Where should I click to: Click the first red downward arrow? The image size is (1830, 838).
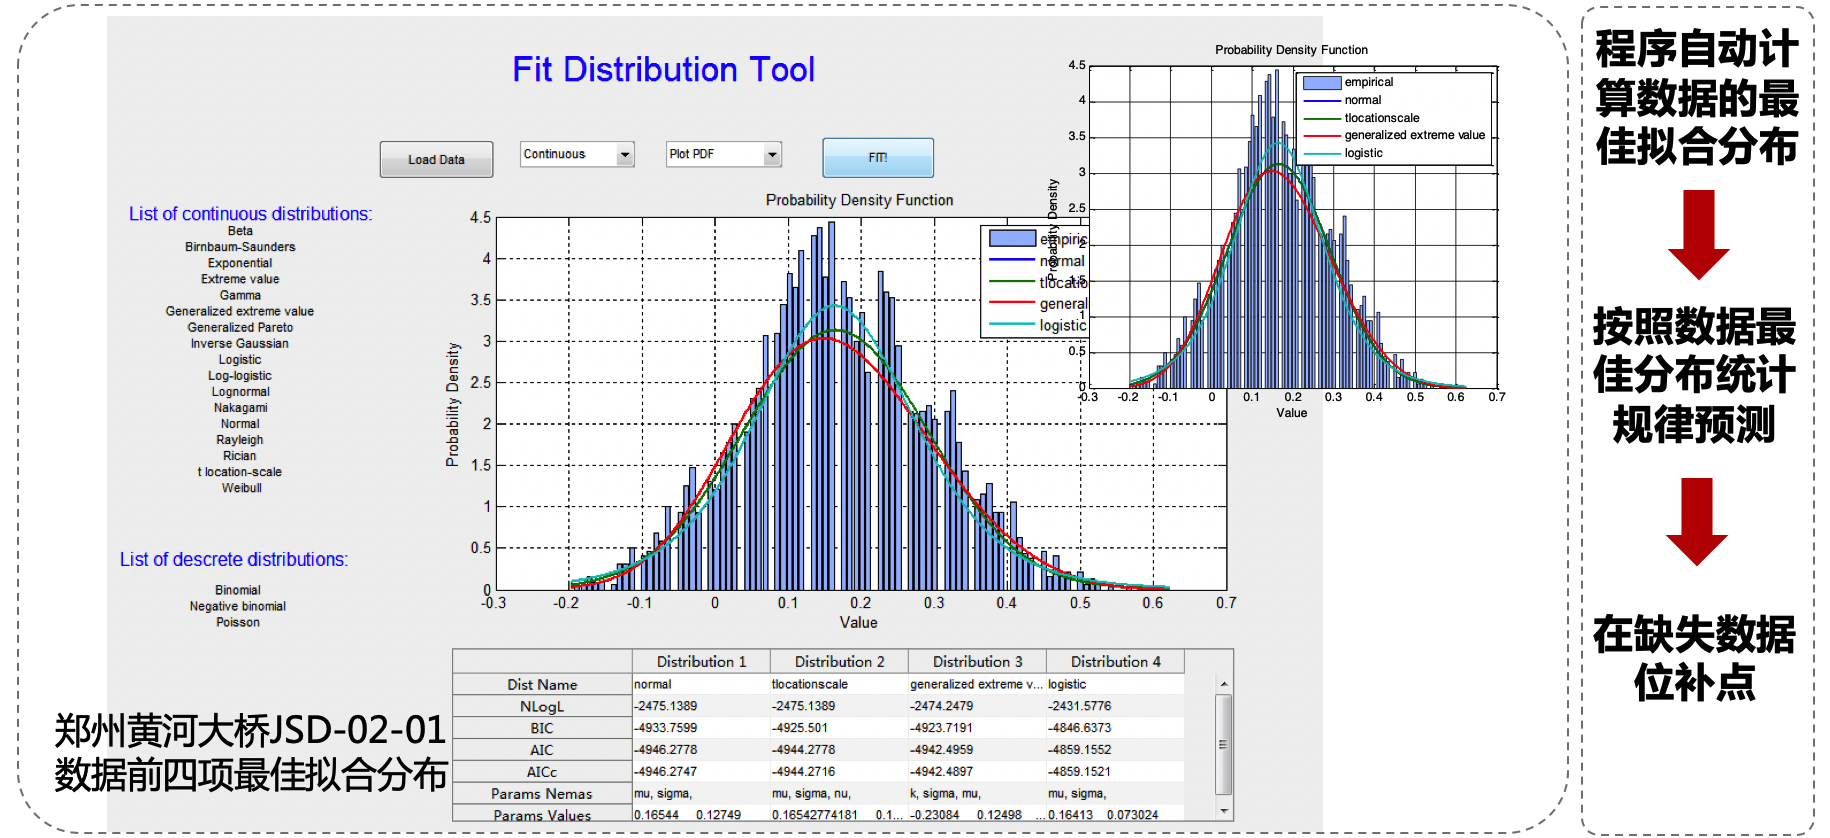1698,235
